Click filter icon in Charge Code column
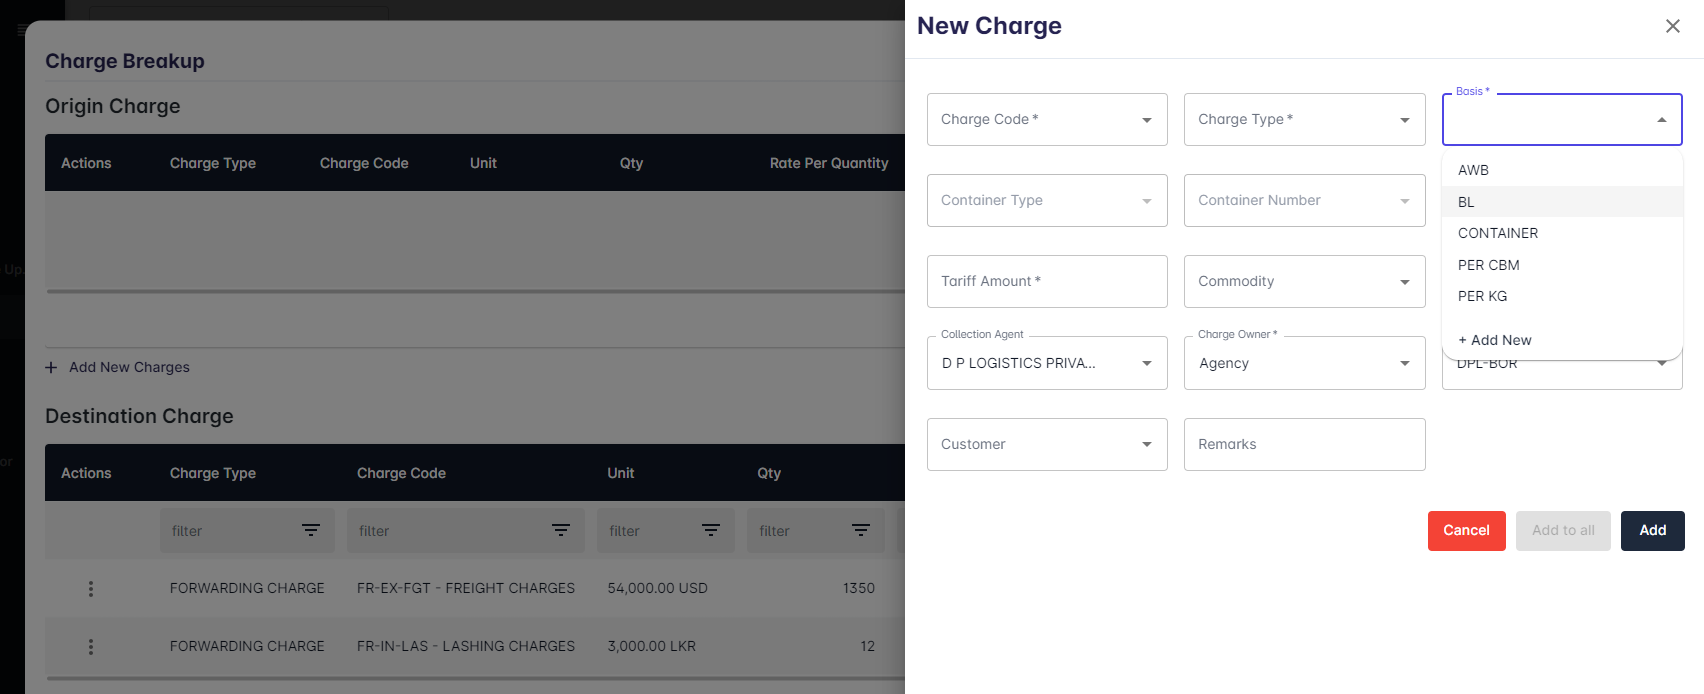The width and height of the screenshot is (1704, 694). point(561,530)
